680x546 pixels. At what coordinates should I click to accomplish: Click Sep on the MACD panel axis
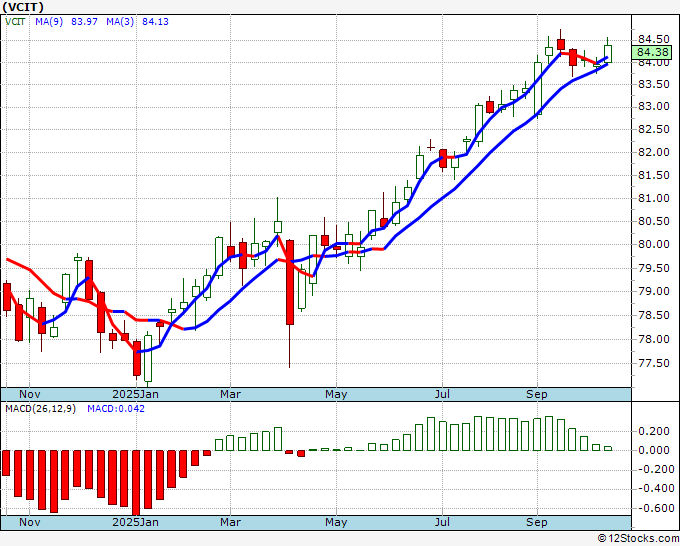[x=537, y=522]
